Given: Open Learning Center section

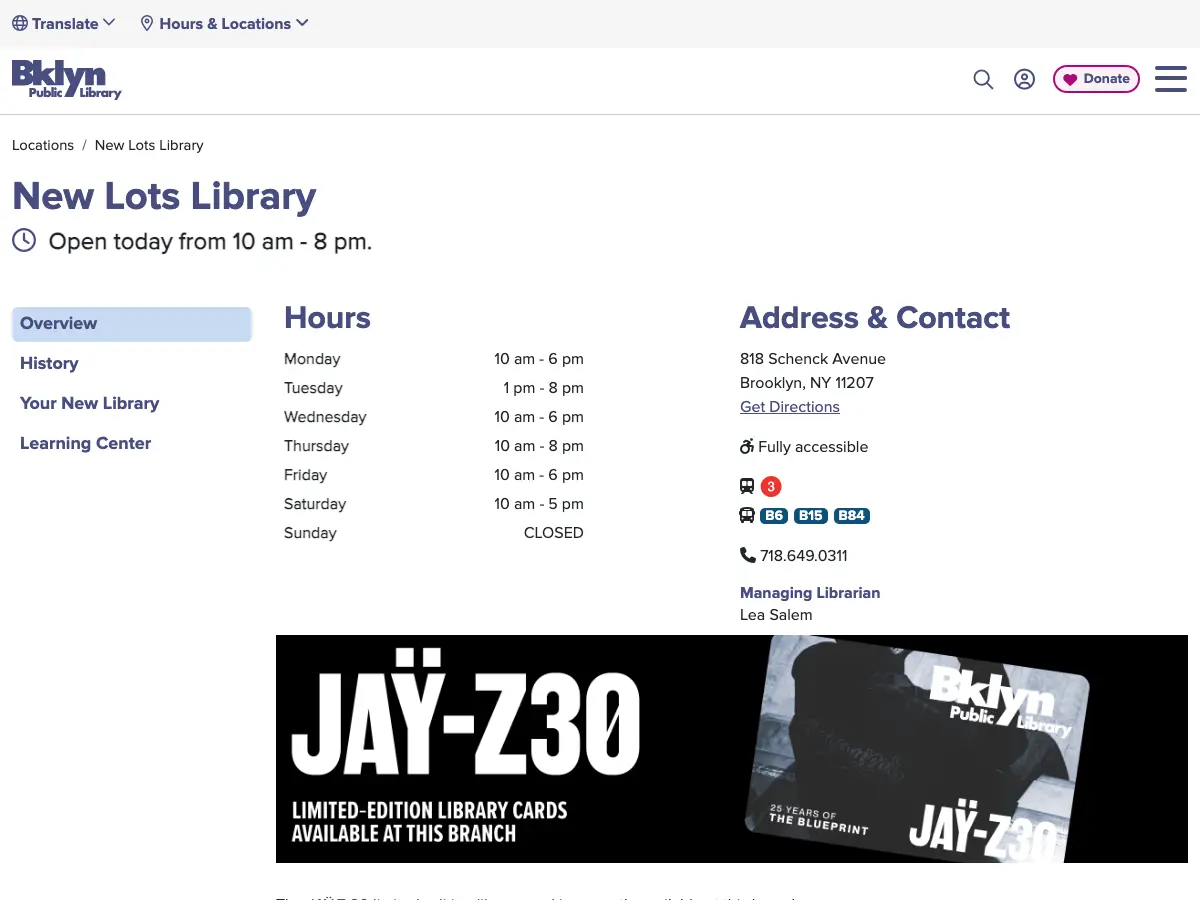Looking at the screenshot, I should (x=86, y=443).
